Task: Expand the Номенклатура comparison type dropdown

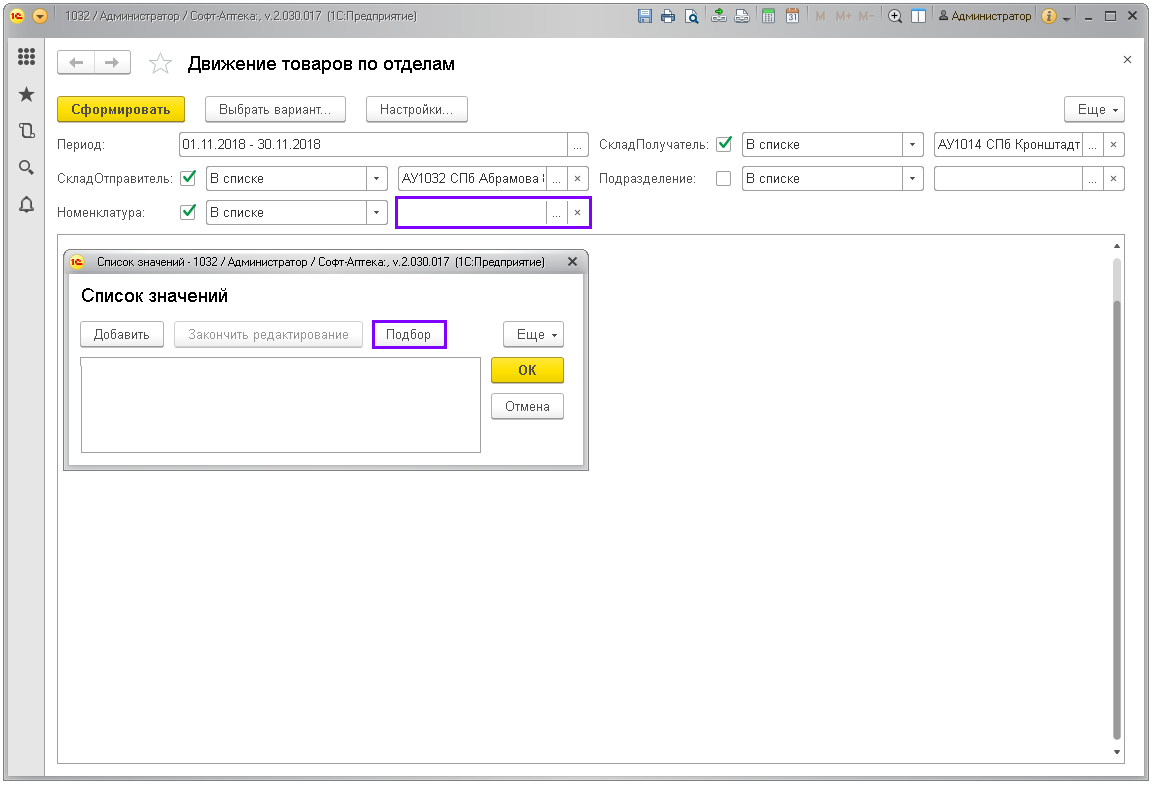Action: 377,212
